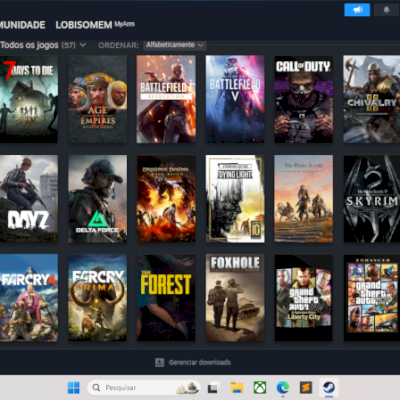The height and width of the screenshot is (400, 400).
Task: Click the download icon beside Gerenciar downloads
Action: (x=160, y=362)
